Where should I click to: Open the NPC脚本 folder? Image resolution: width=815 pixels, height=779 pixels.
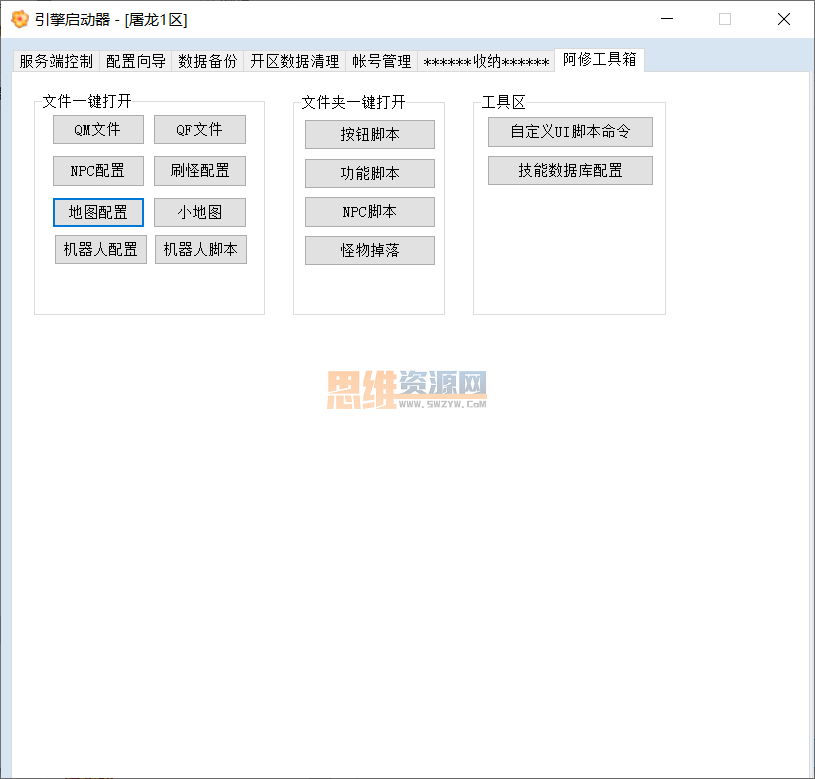(x=370, y=212)
